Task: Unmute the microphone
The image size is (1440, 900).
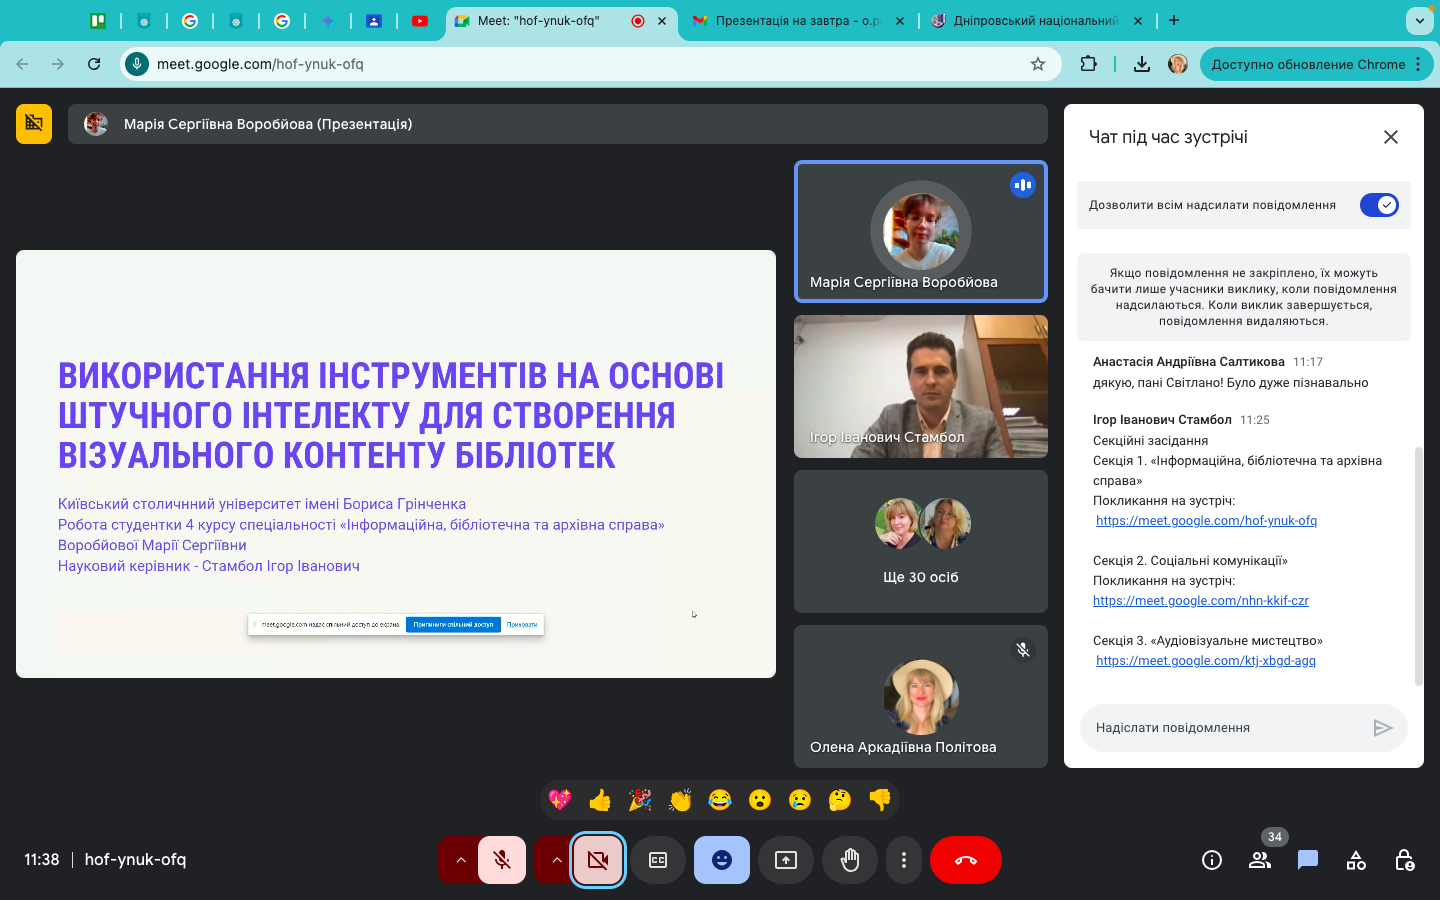Action: 502,860
